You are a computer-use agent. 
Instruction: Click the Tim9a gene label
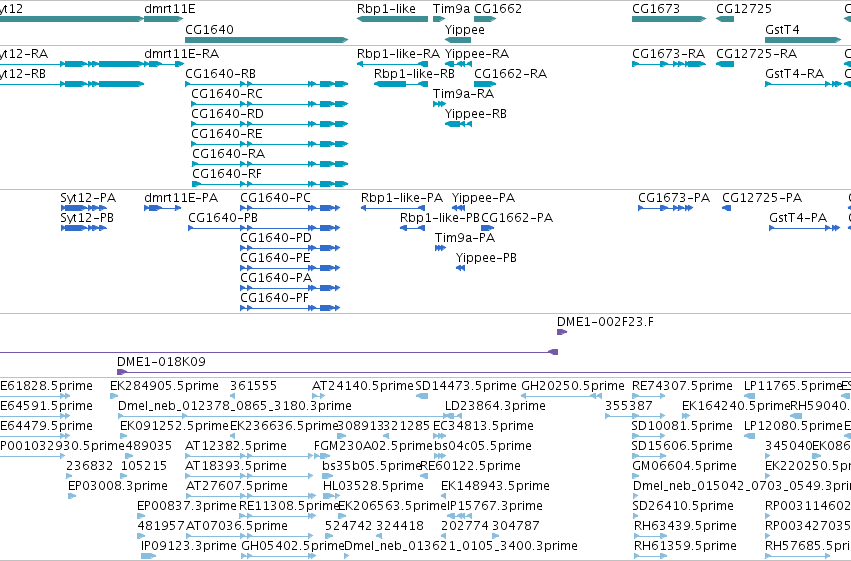451,9
